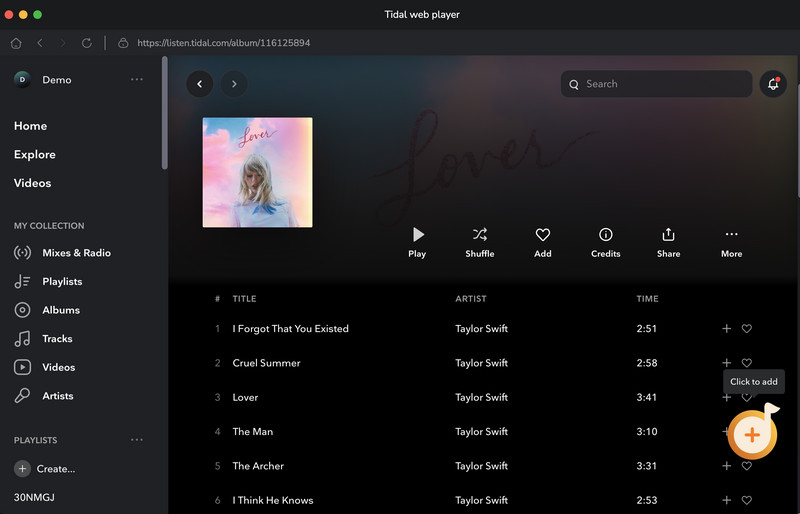
Task: Shuffle the album
Action: [480, 242]
